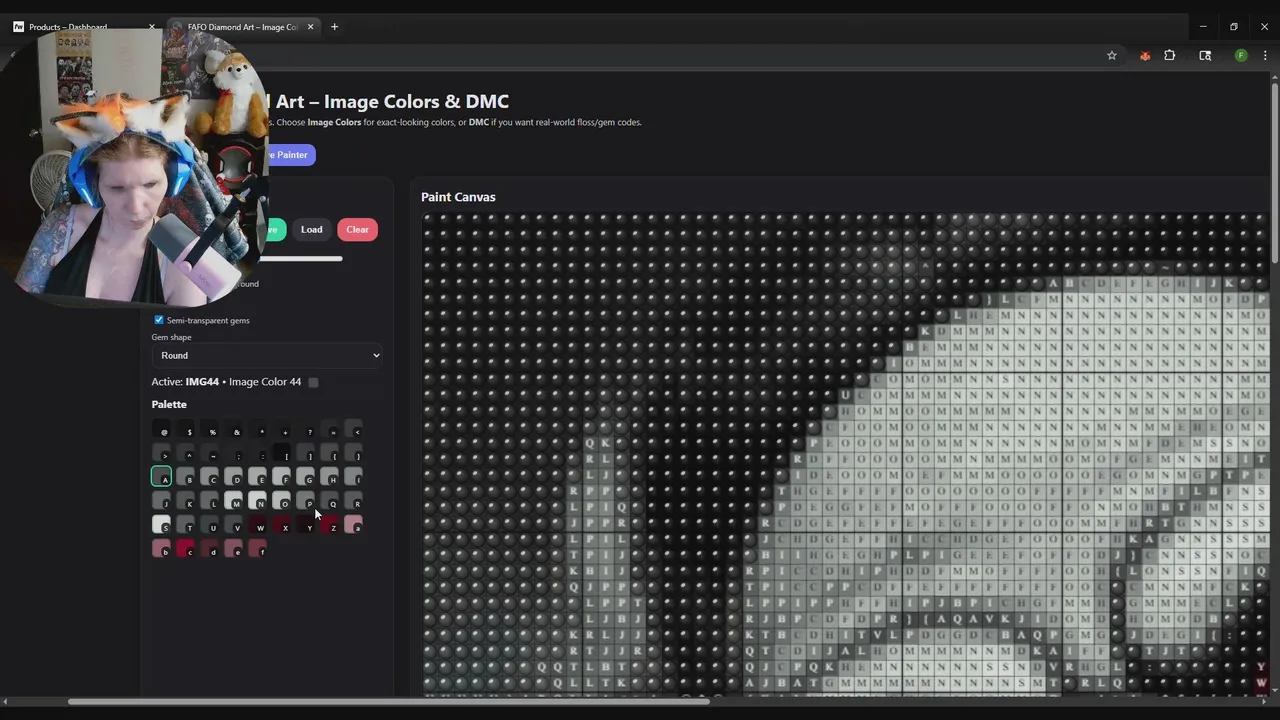
Task: Select dark palette swatch with @ symbol
Action: point(161,428)
